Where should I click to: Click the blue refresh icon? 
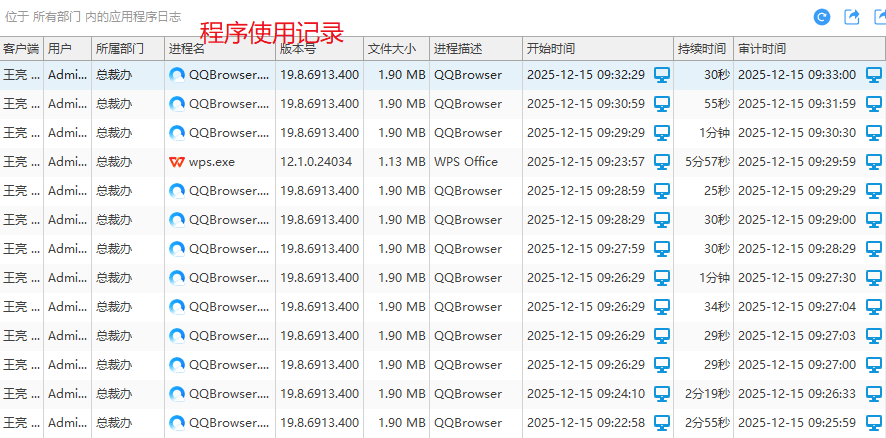click(x=822, y=17)
